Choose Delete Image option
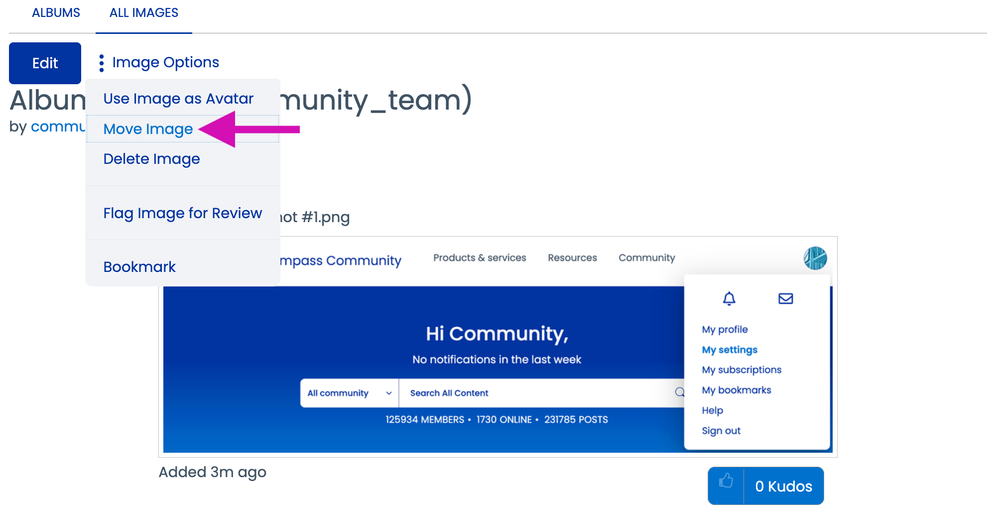This screenshot has height=512, width=998. pyautogui.click(x=151, y=159)
